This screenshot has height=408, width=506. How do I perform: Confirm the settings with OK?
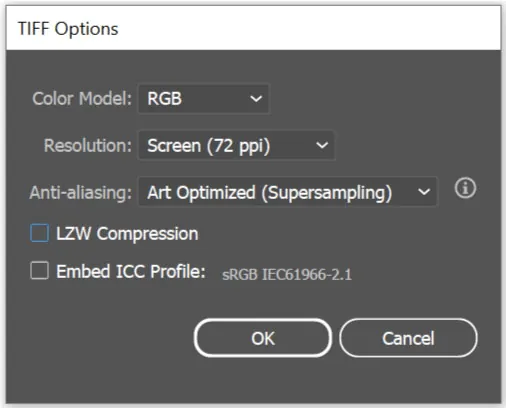point(263,338)
